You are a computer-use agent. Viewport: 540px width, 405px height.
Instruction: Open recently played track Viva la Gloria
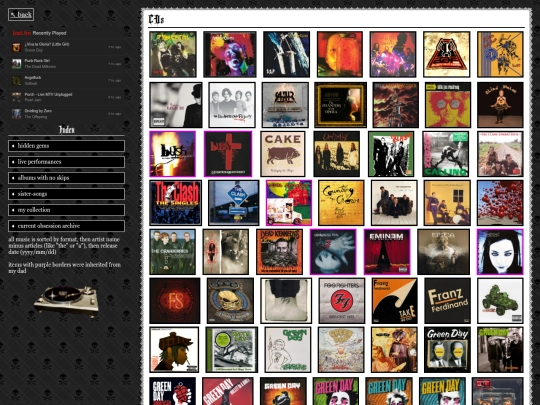tap(47, 44)
